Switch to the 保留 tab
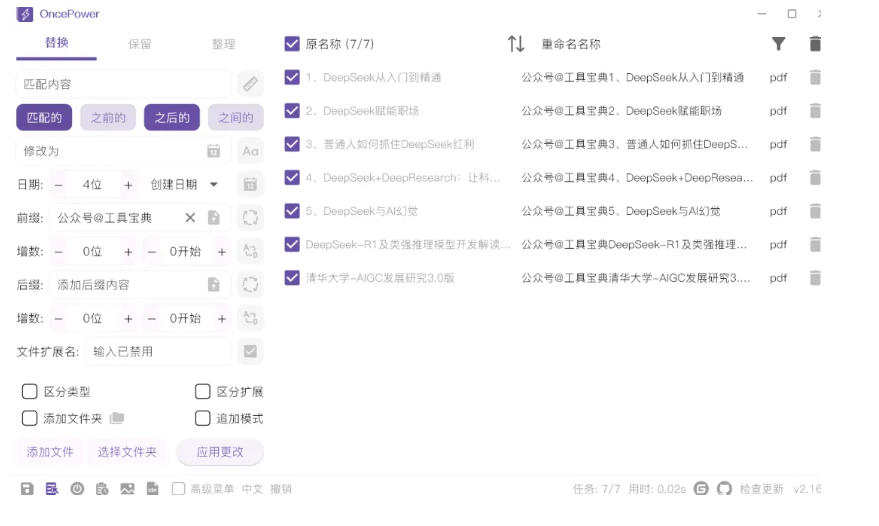Viewport: 879px width, 526px height. click(x=140, y=44)
